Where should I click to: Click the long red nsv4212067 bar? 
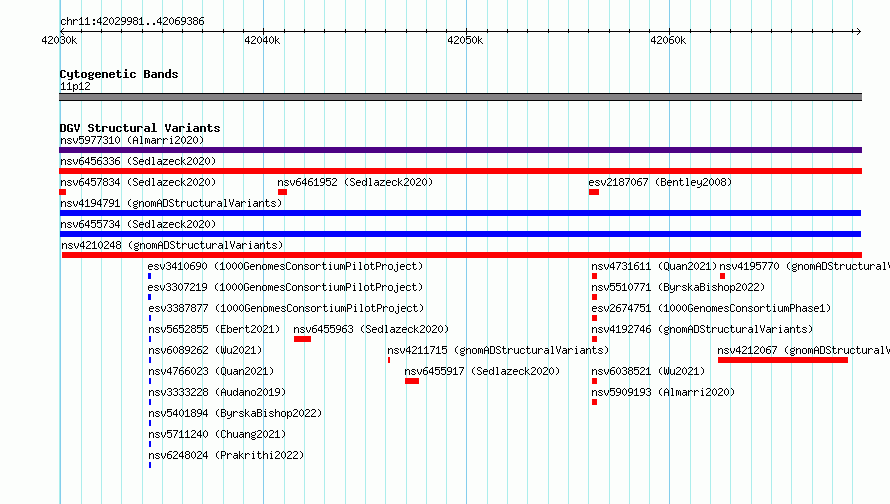(x=783, y=360)
